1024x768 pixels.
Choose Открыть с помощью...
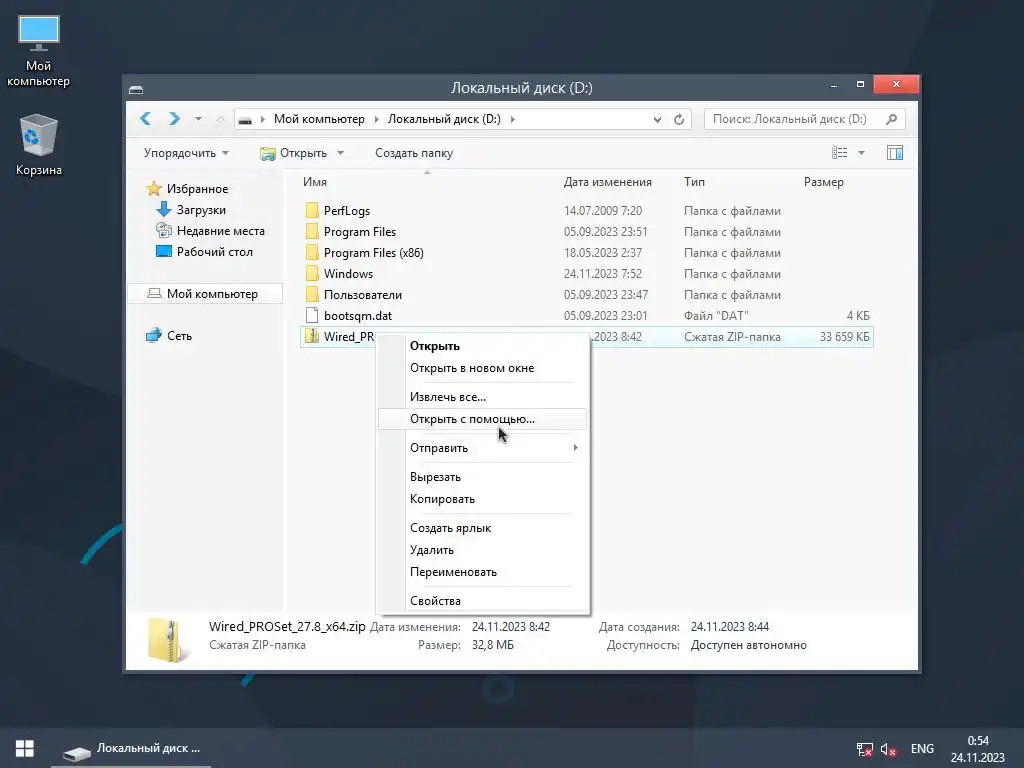[483, 419]
